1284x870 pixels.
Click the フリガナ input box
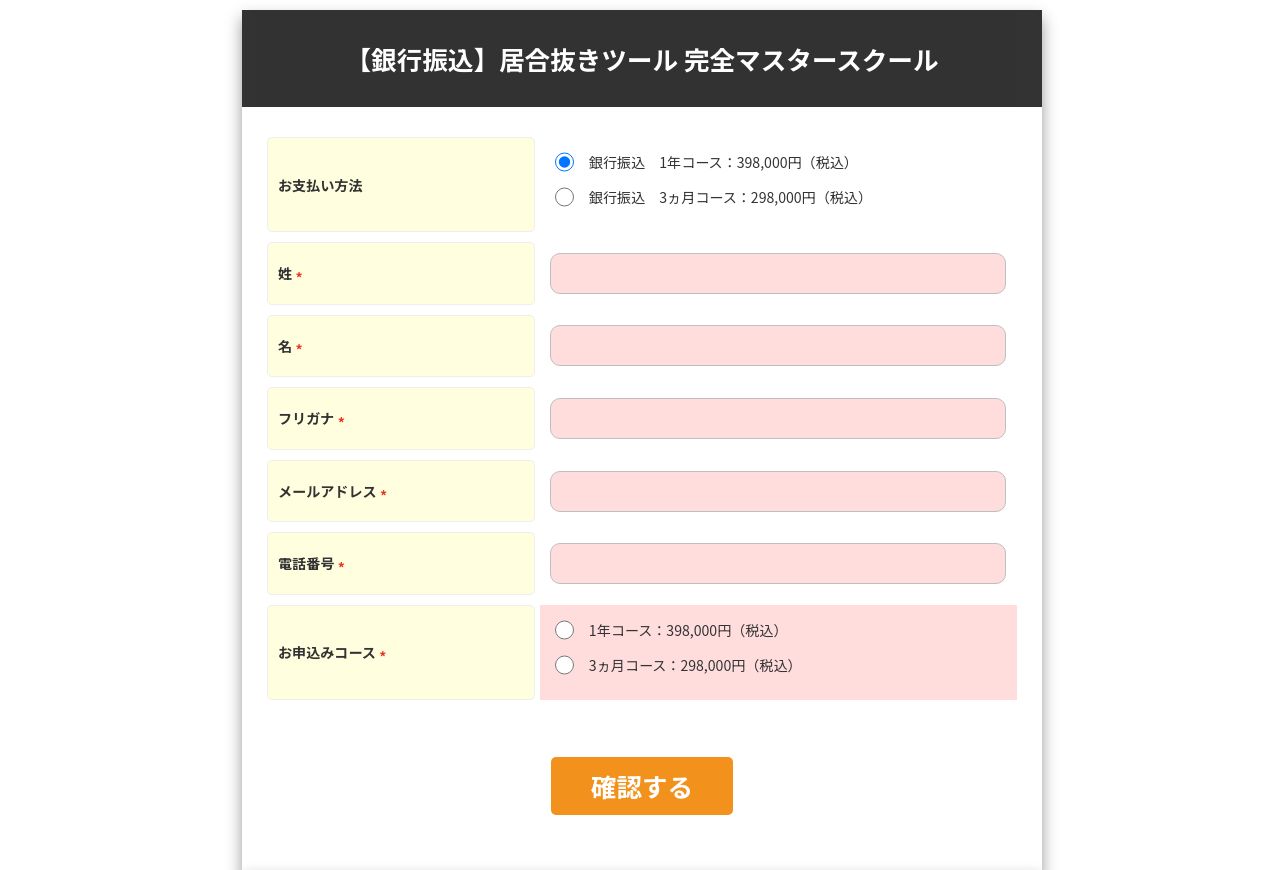(x=777, y=418)
